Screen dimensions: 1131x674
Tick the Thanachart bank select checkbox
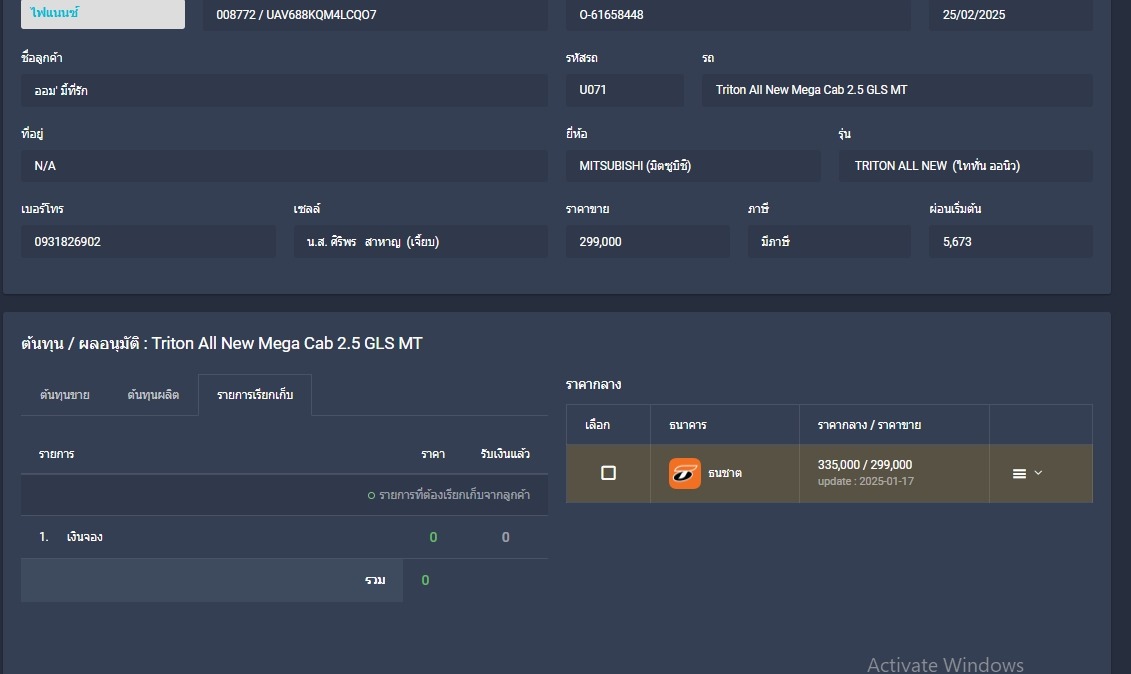pyautogui.click(x=608, y=473)
